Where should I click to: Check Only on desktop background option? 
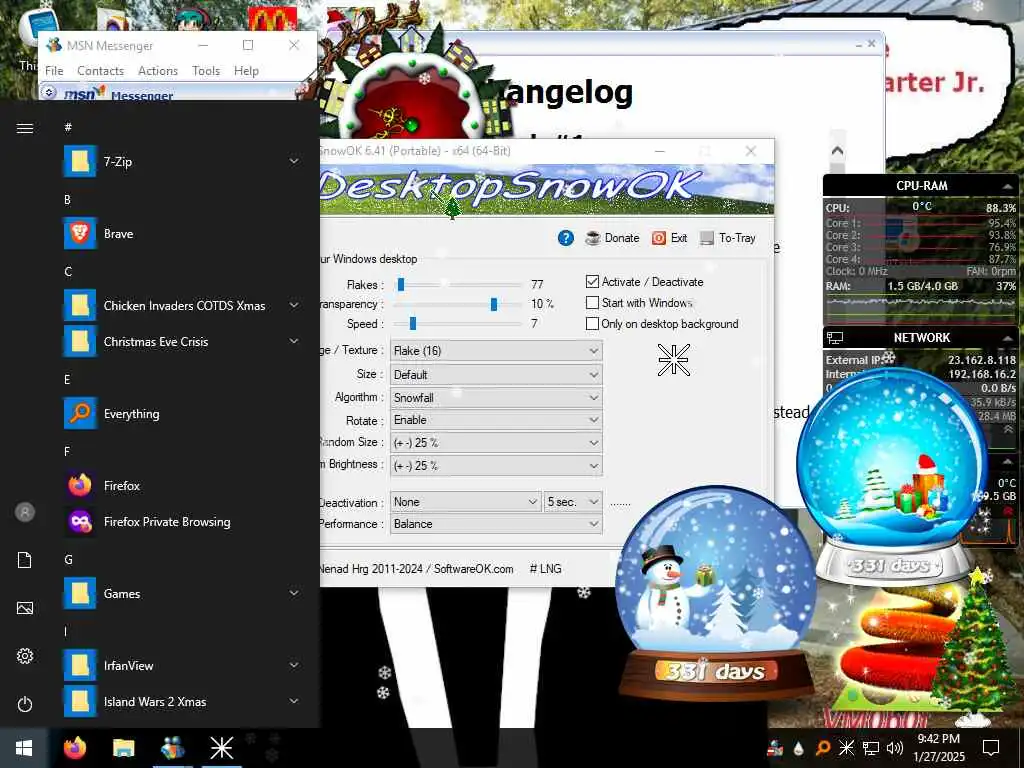592,323
